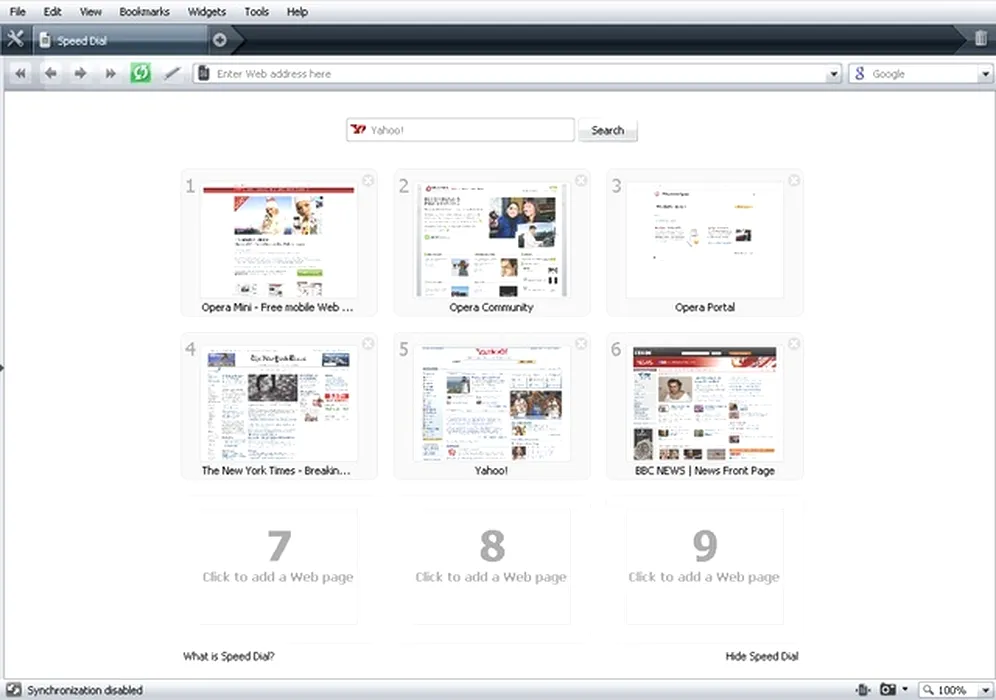996x700 pixels.
Task: Expand the address bar history dropdown
Action: click(x=833, y=74)
